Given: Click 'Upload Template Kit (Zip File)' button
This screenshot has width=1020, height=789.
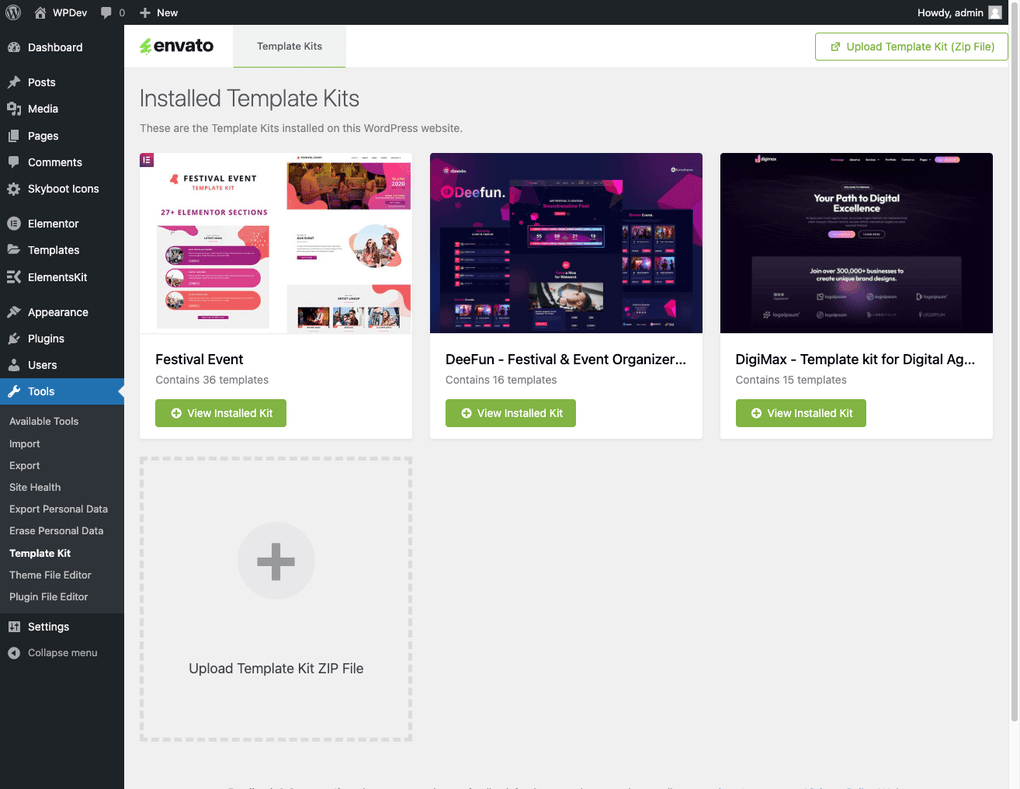Looking at the screenshot, I should click(910, 46).
